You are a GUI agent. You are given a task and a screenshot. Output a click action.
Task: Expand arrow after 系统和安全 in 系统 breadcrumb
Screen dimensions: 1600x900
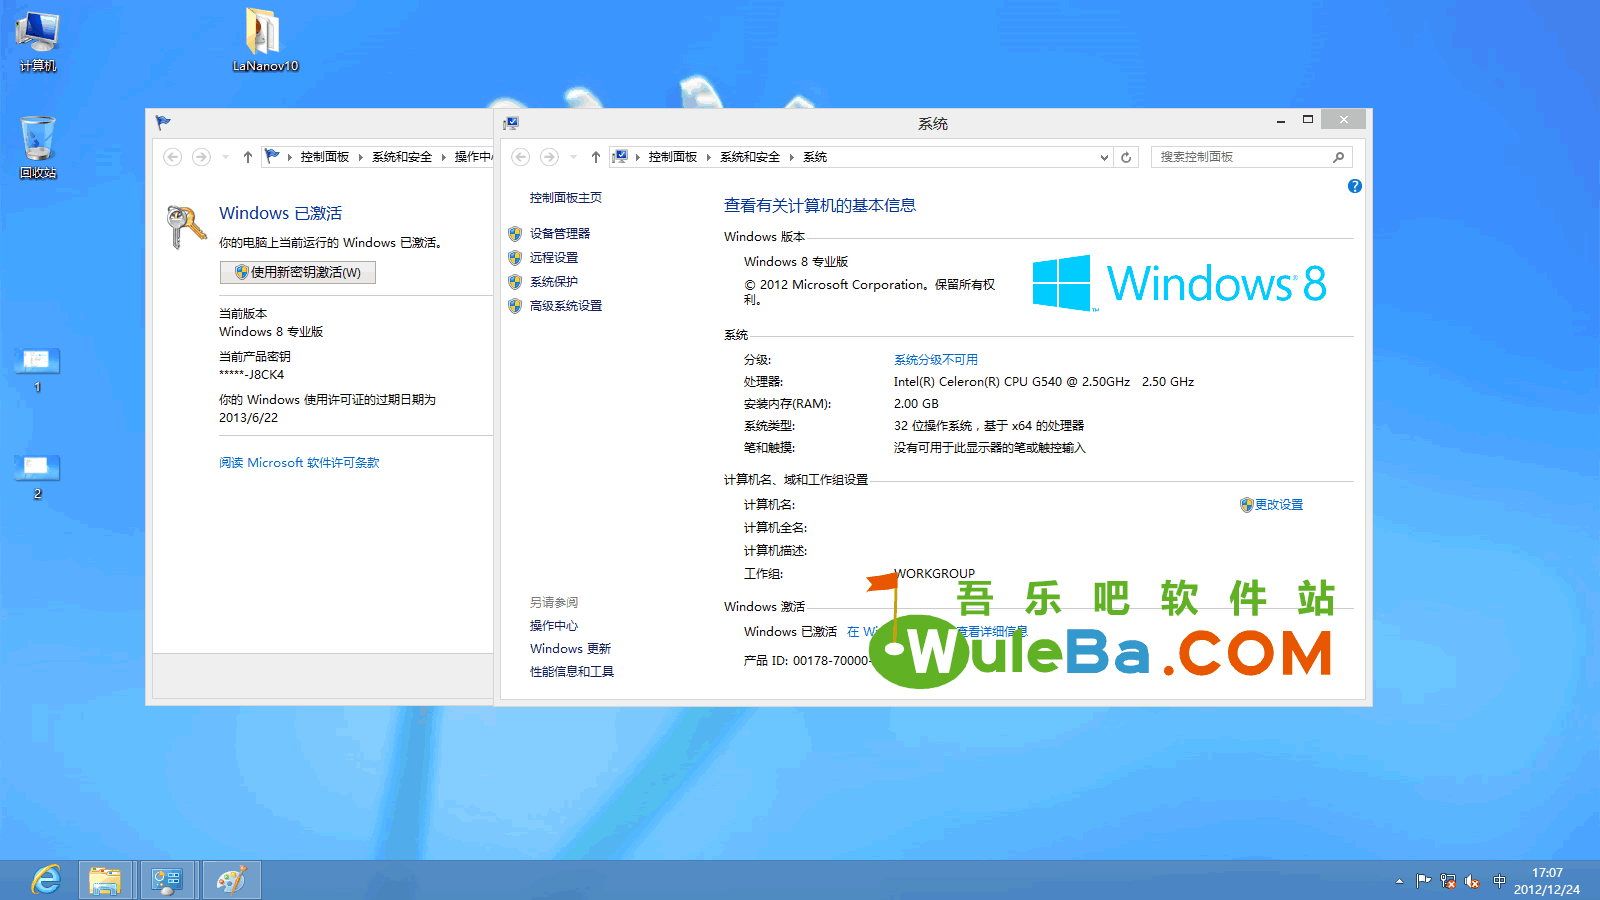[791, 157]
